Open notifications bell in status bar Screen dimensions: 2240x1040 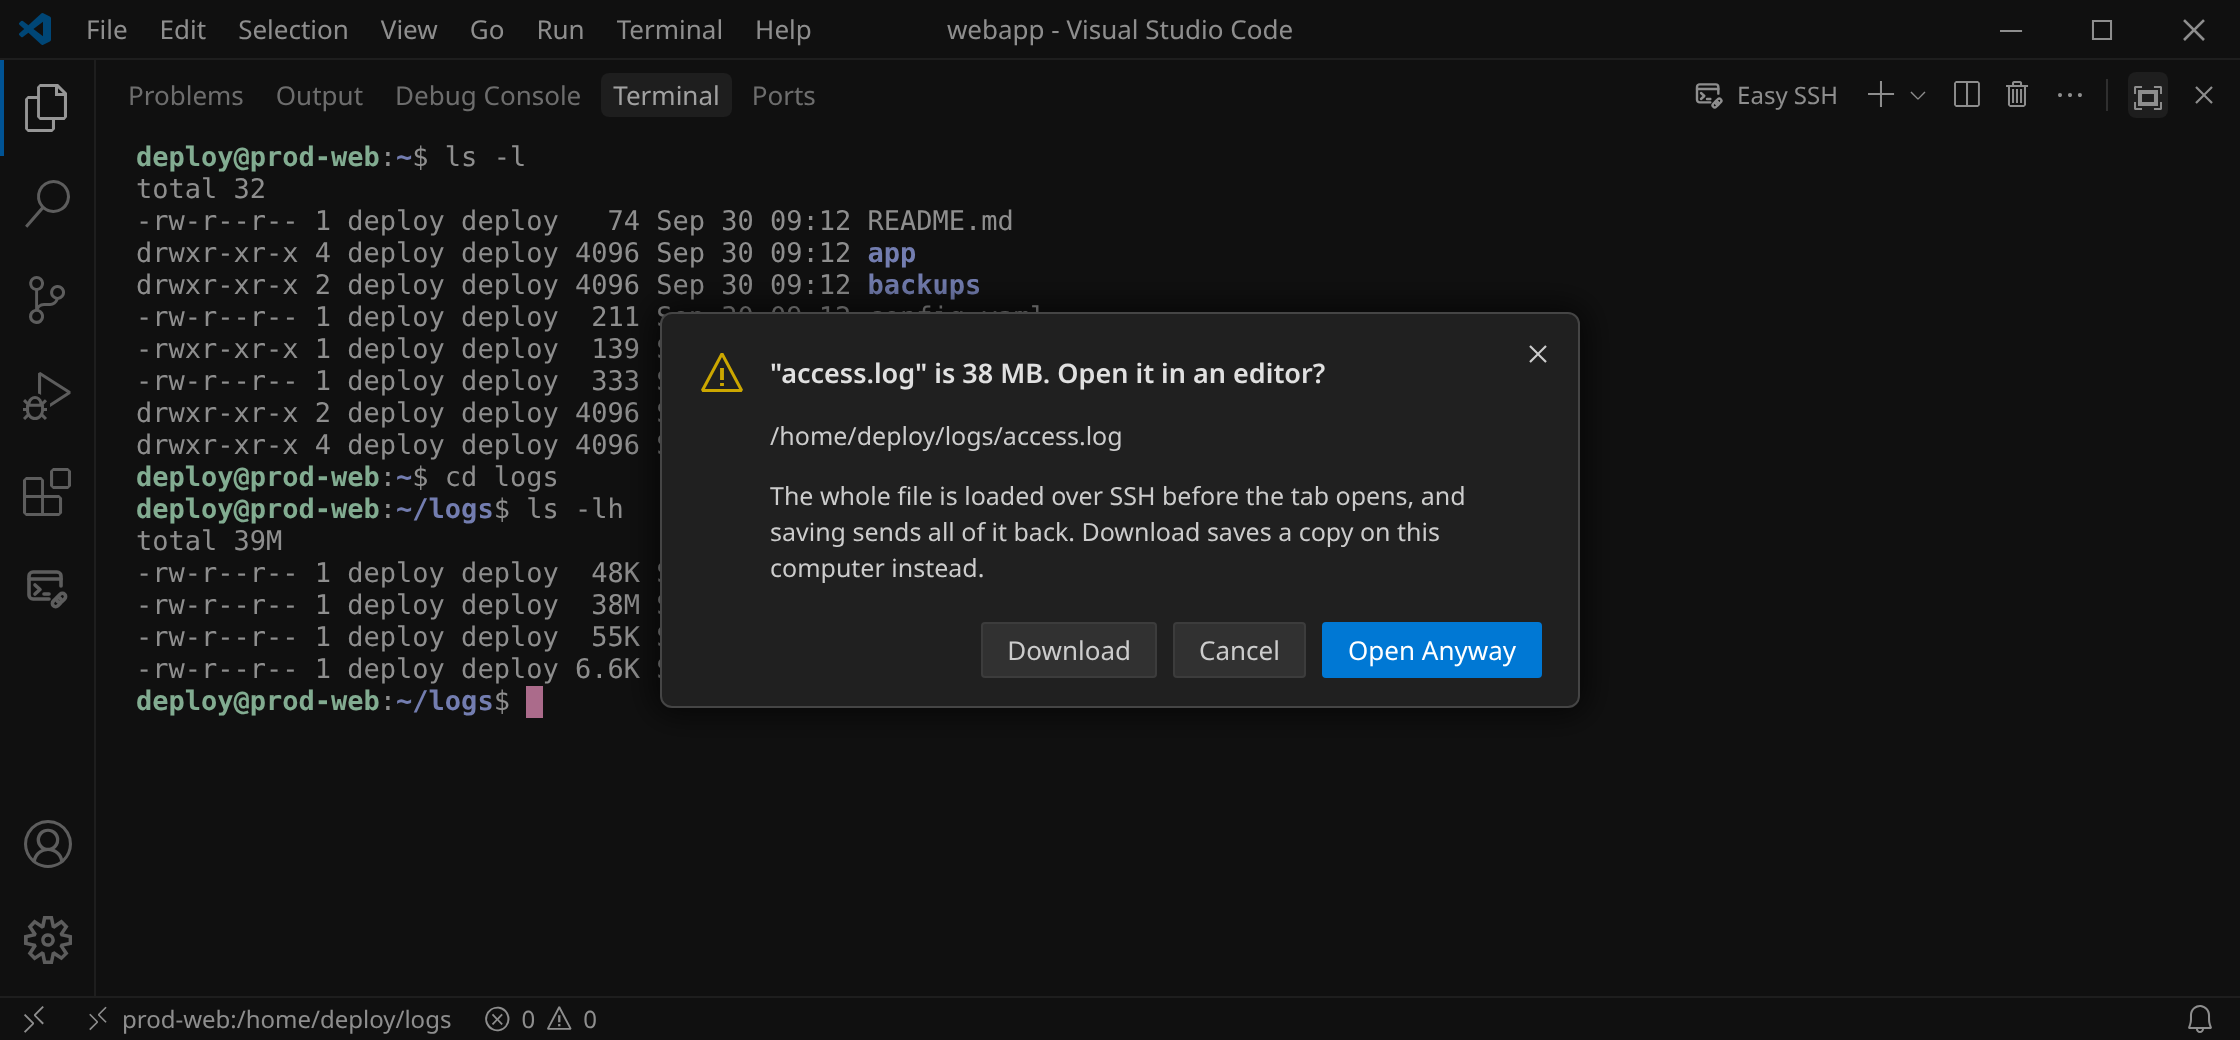tap(2200, 1019)
